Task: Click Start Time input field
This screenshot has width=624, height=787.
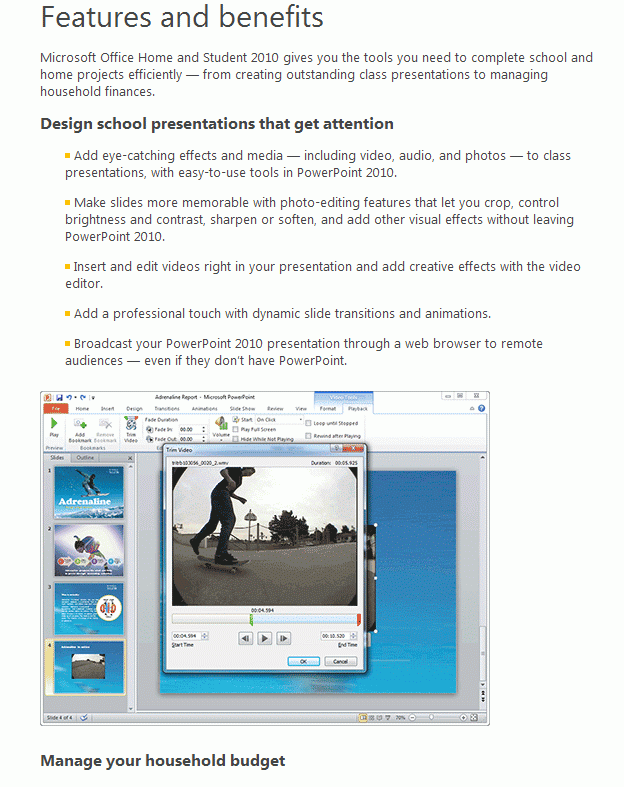Action: pos(186,636)
